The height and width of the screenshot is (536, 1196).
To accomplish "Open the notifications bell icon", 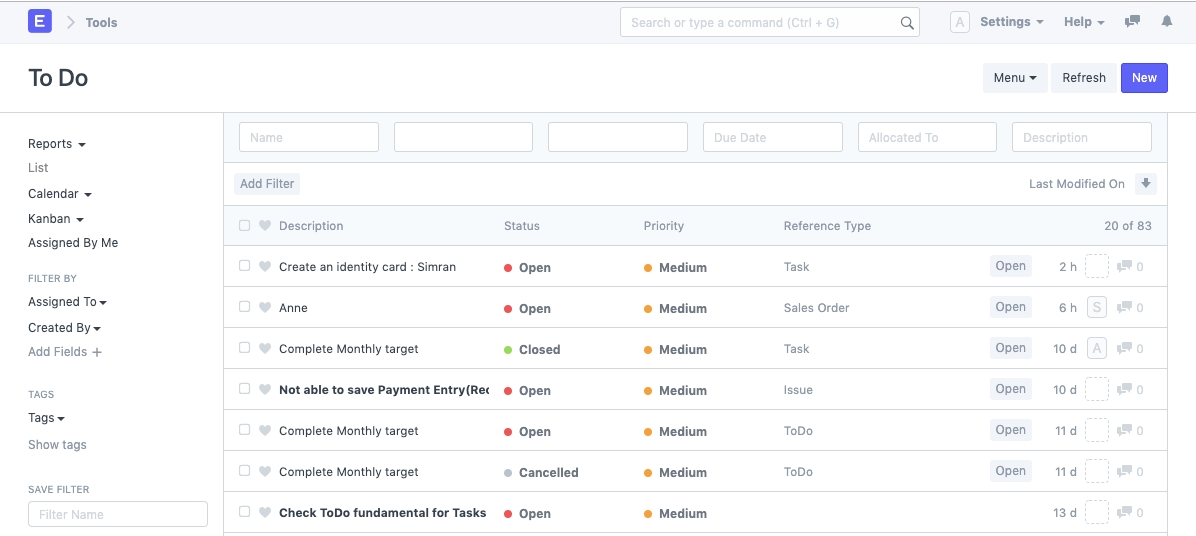I will point(1166,22).
